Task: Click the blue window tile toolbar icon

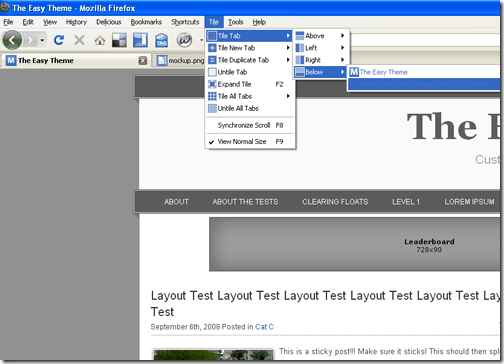Action: (140, 40)
